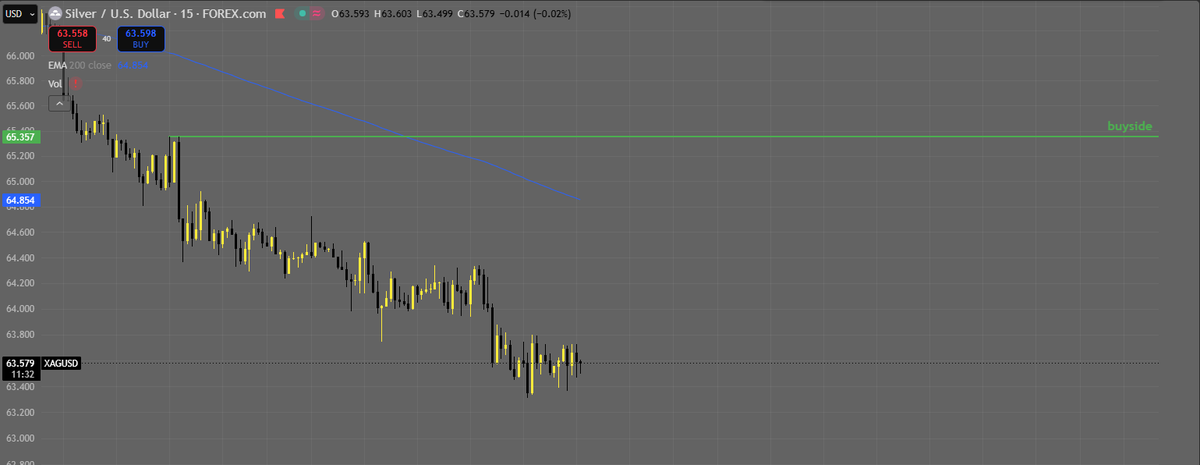Click the pink wavy data-mode icon

coord(318,15)
